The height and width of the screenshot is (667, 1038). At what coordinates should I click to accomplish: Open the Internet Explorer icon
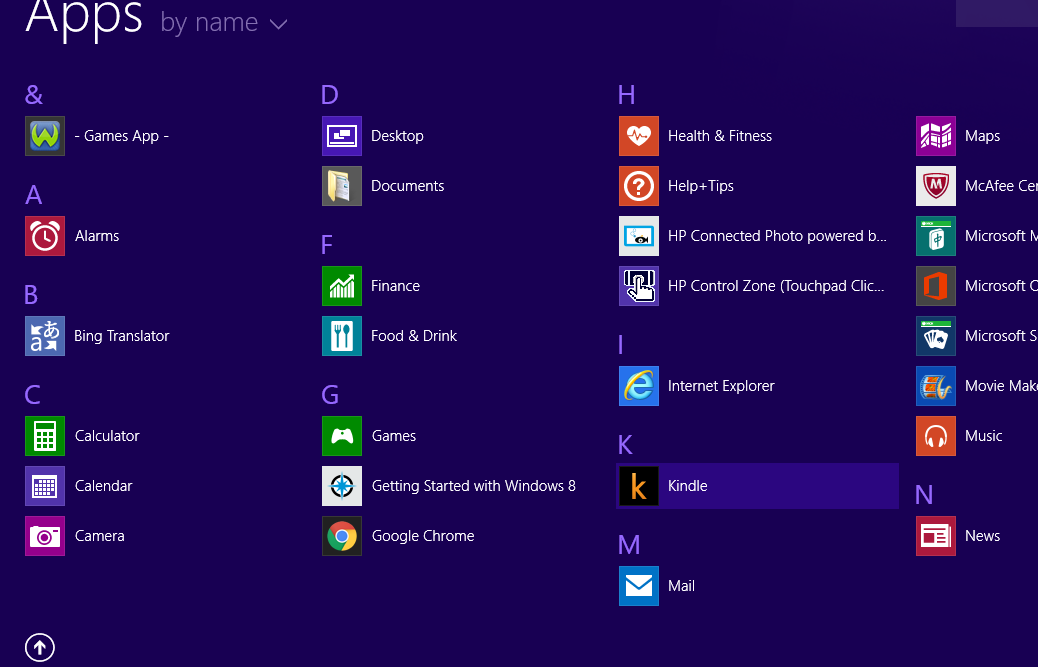(x=639, y=386)
